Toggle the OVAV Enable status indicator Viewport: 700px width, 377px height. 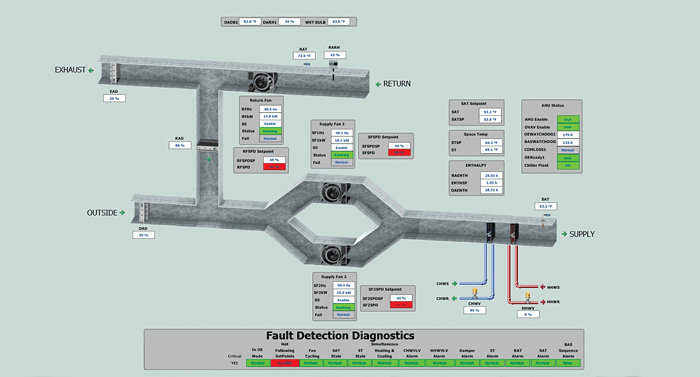tap(568, 127)
